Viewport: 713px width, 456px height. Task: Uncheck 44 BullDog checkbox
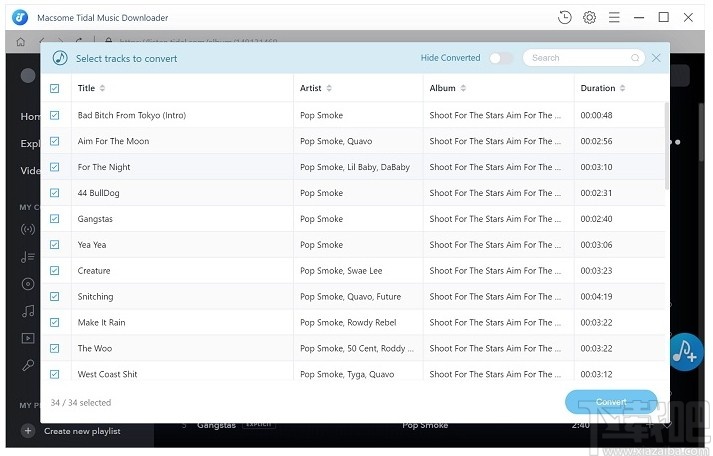[55, 193]
